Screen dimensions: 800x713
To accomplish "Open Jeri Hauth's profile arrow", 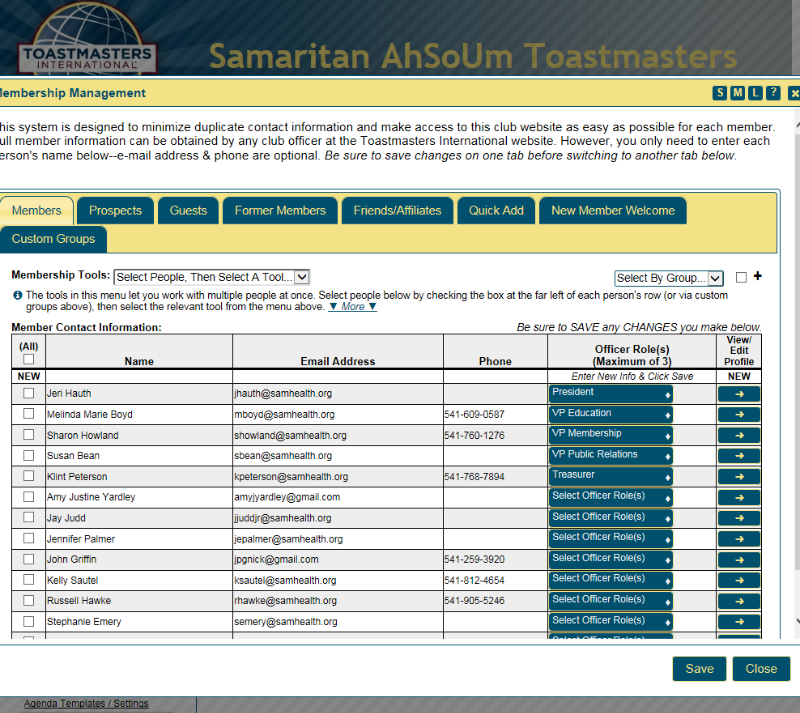I will pyautogui.click(x=739, y=394).
